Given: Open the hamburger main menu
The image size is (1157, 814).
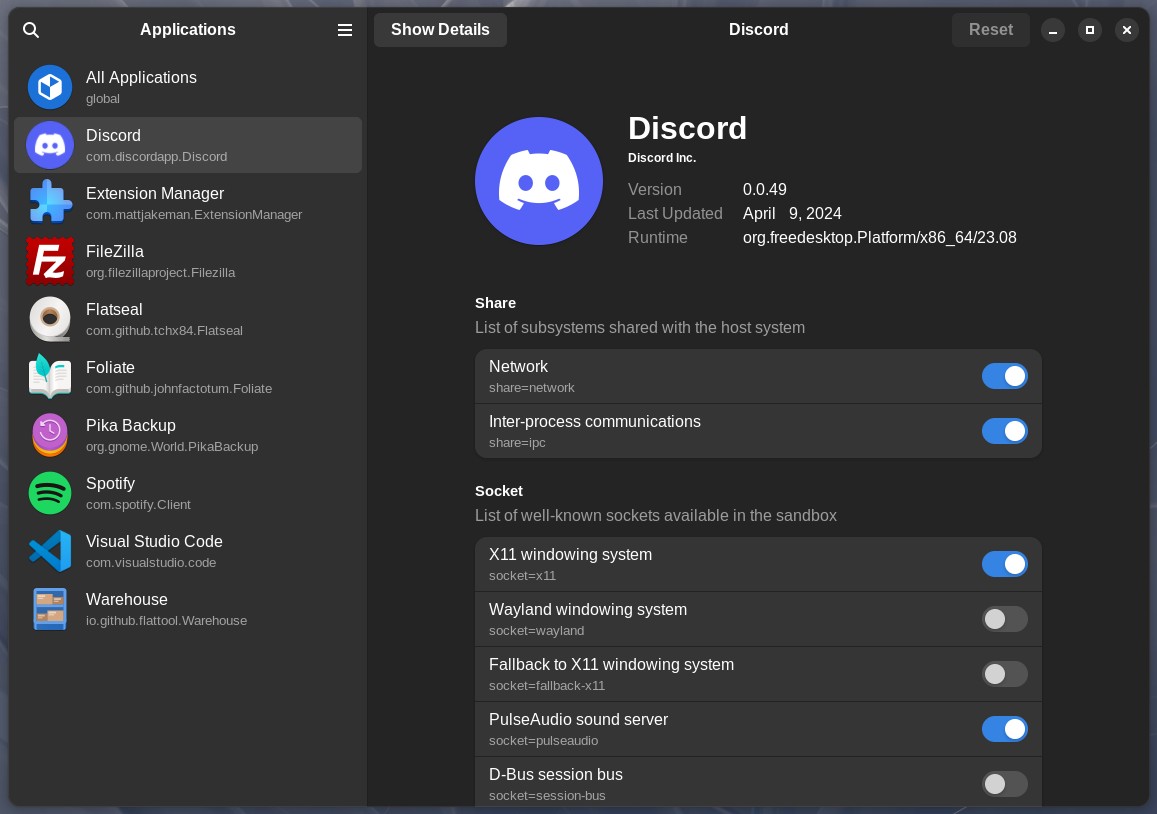Looking at the screenshot, I should tap(345, 30).
